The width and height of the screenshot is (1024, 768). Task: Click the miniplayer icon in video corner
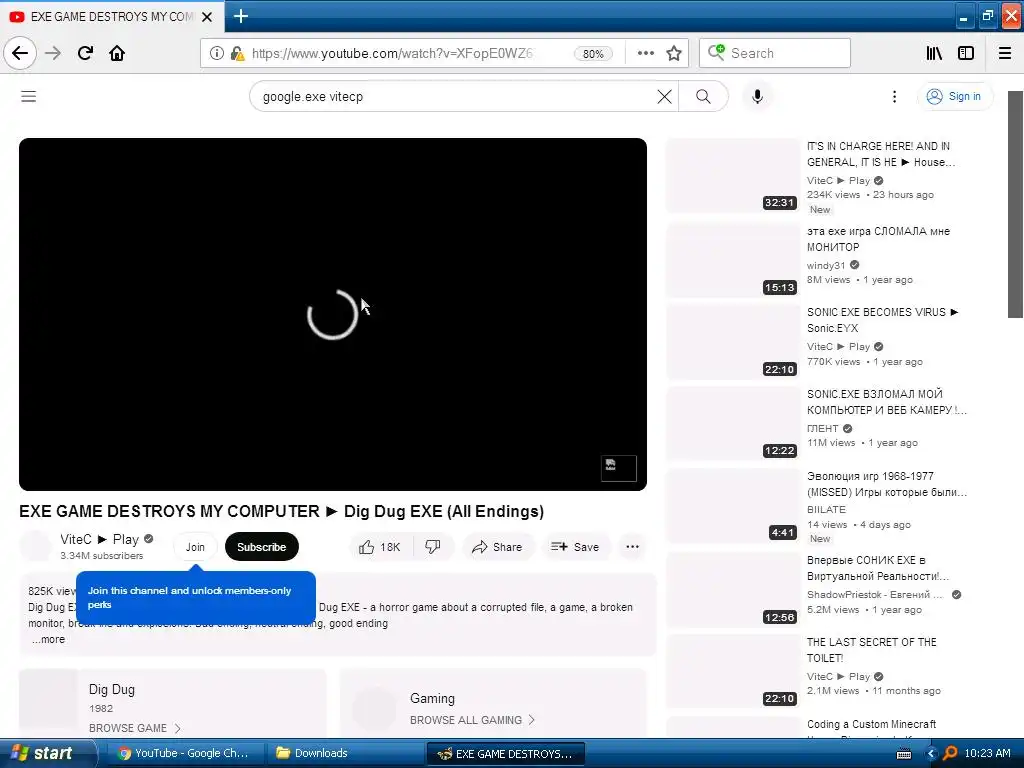tap(618, 468)
